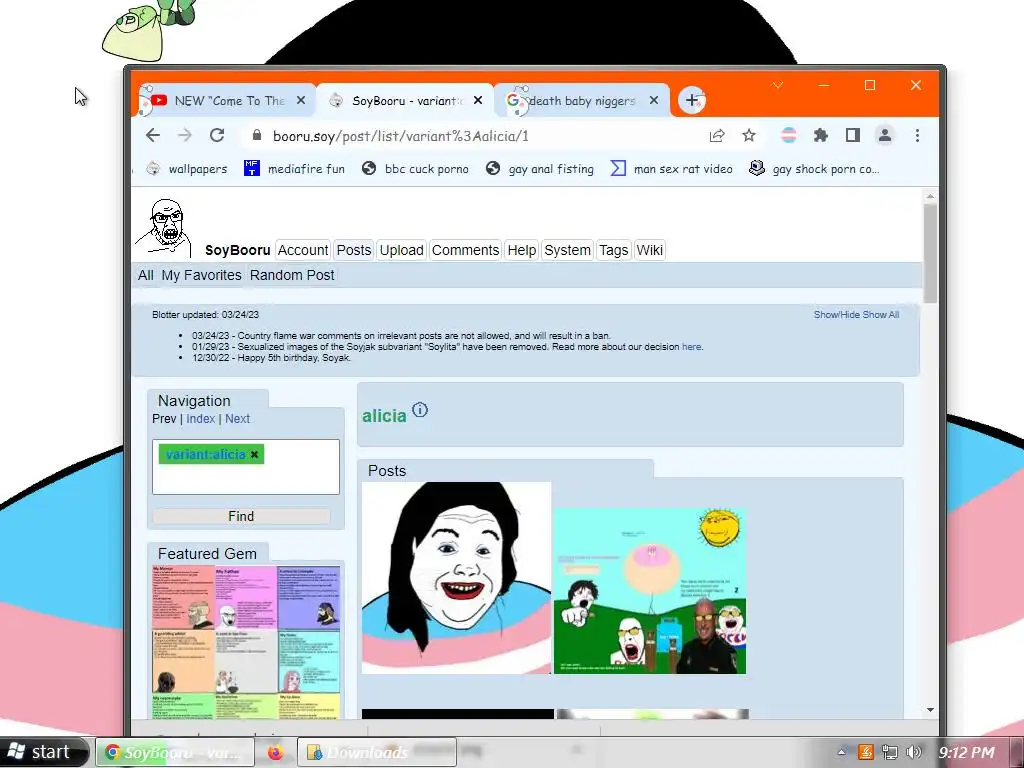Select the All submenu link
Viewport: 1024px width, 768px height.
coord(146,276)
